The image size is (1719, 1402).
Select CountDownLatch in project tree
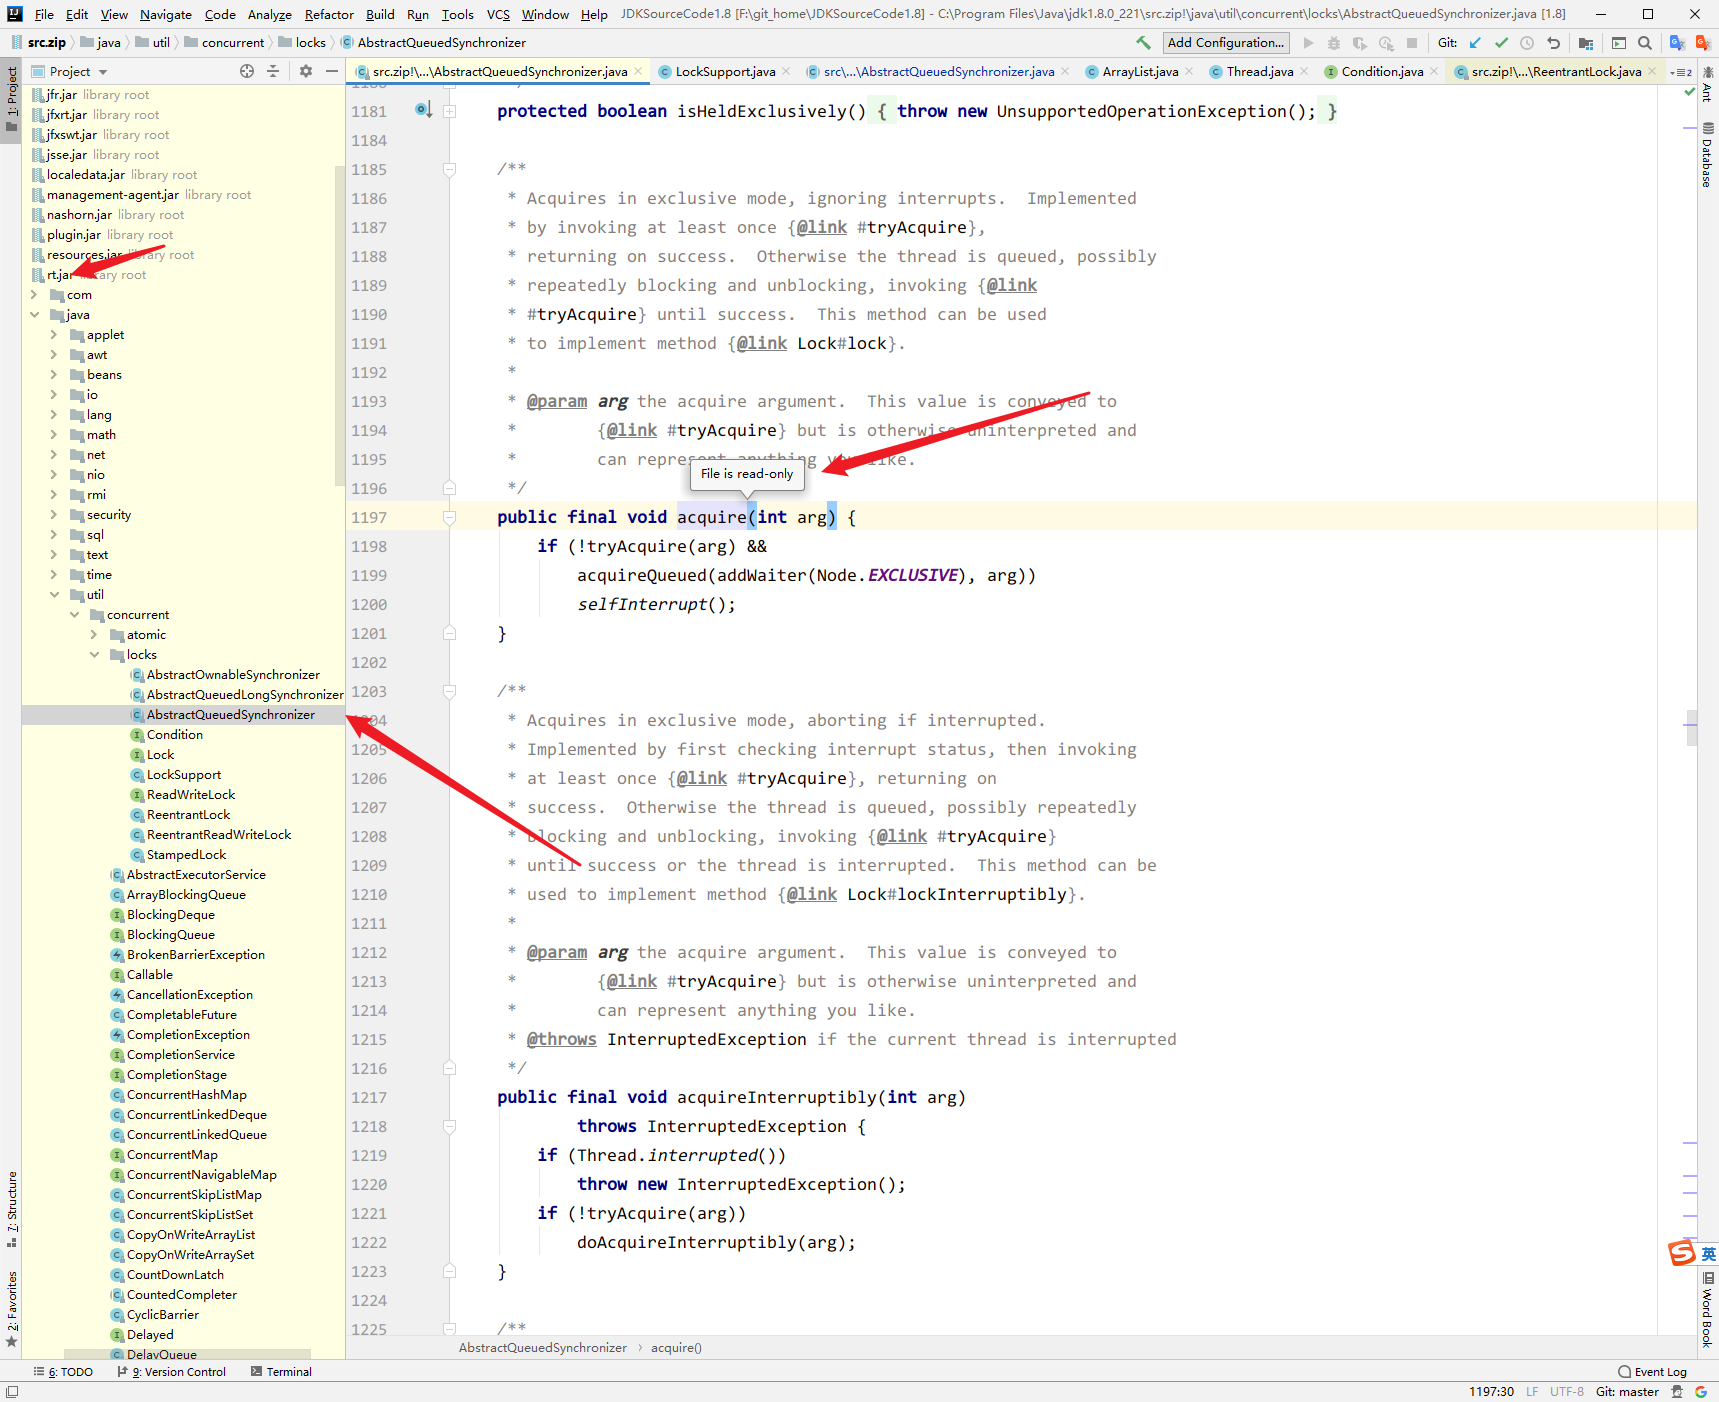(175, 1275)
